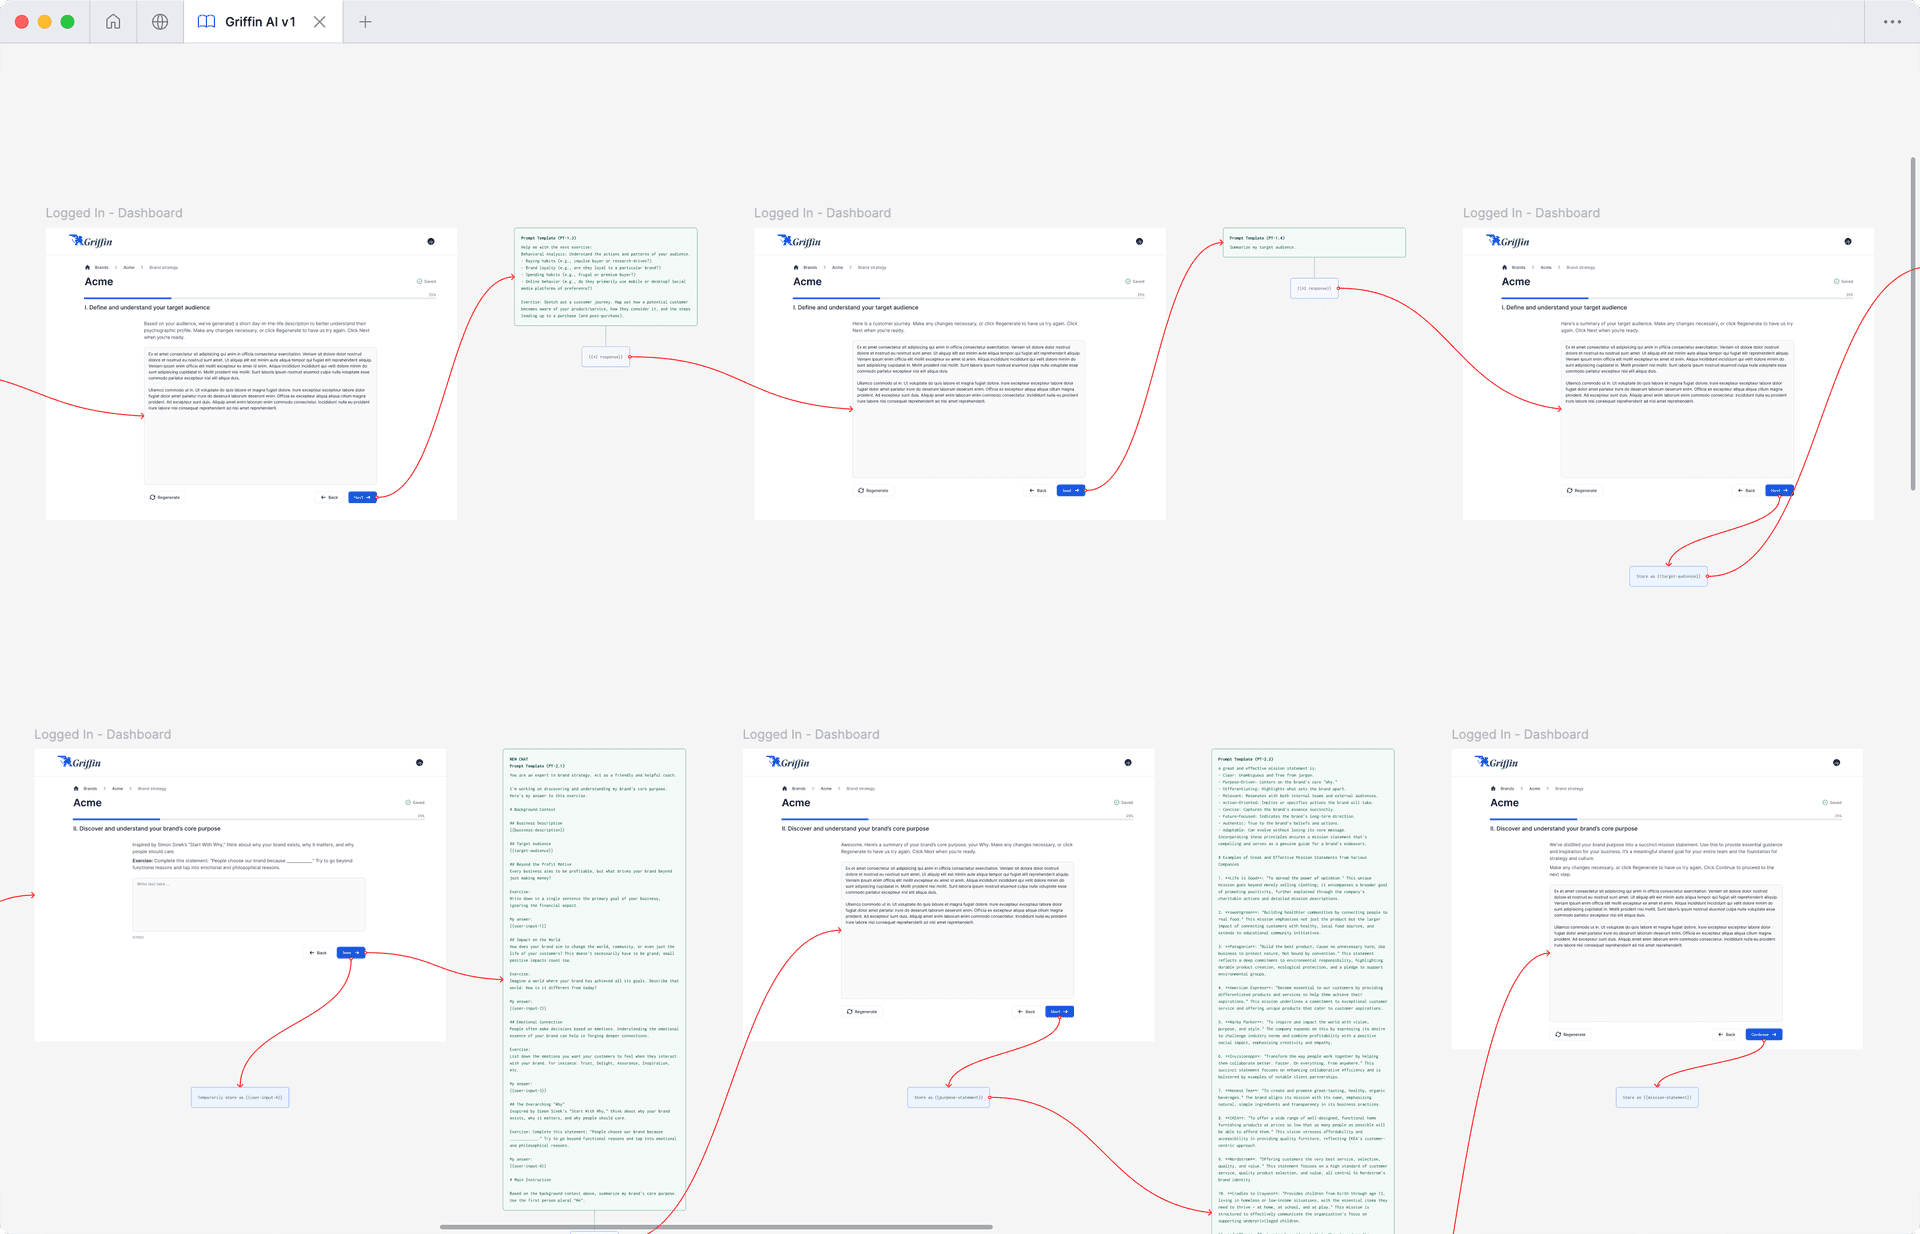Click the Griffin logo in the mission statement frame

pyautogui.click(x=1497, y=762)
